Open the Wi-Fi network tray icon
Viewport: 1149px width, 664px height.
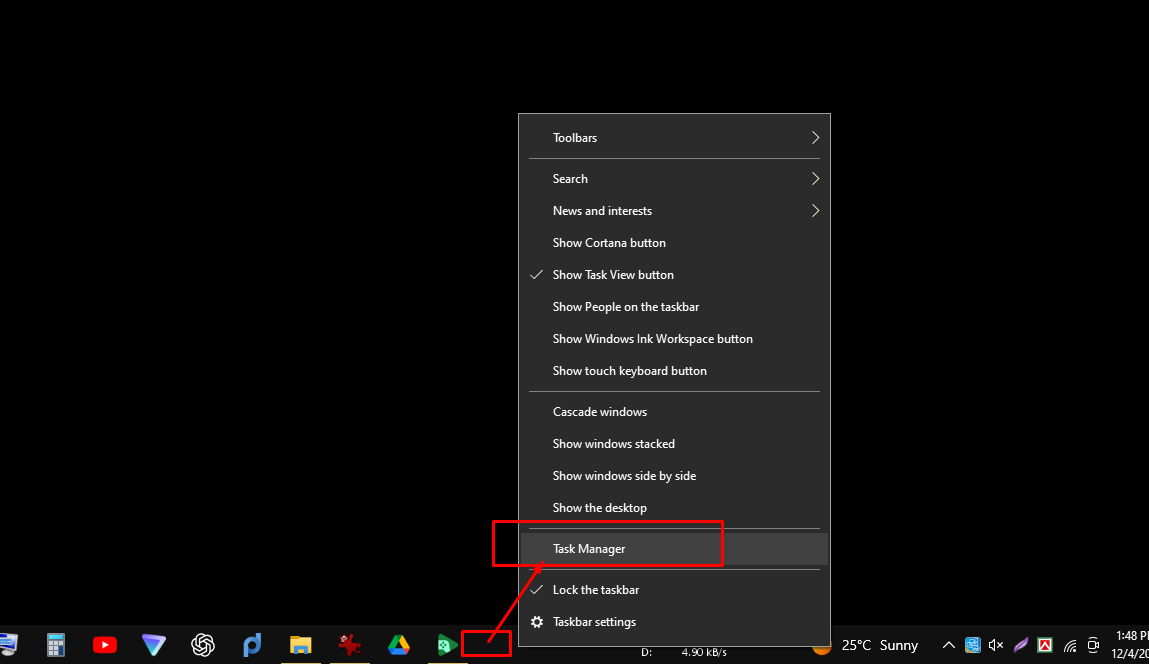tap(1069, 645)
